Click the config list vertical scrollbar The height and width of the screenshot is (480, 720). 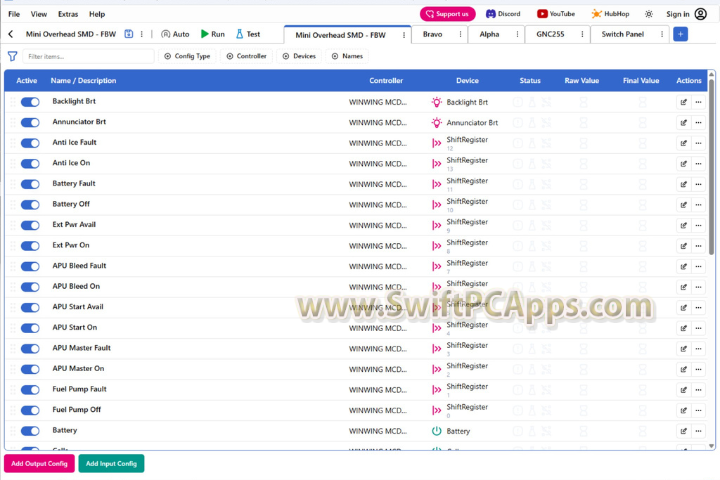pos(711,168)
